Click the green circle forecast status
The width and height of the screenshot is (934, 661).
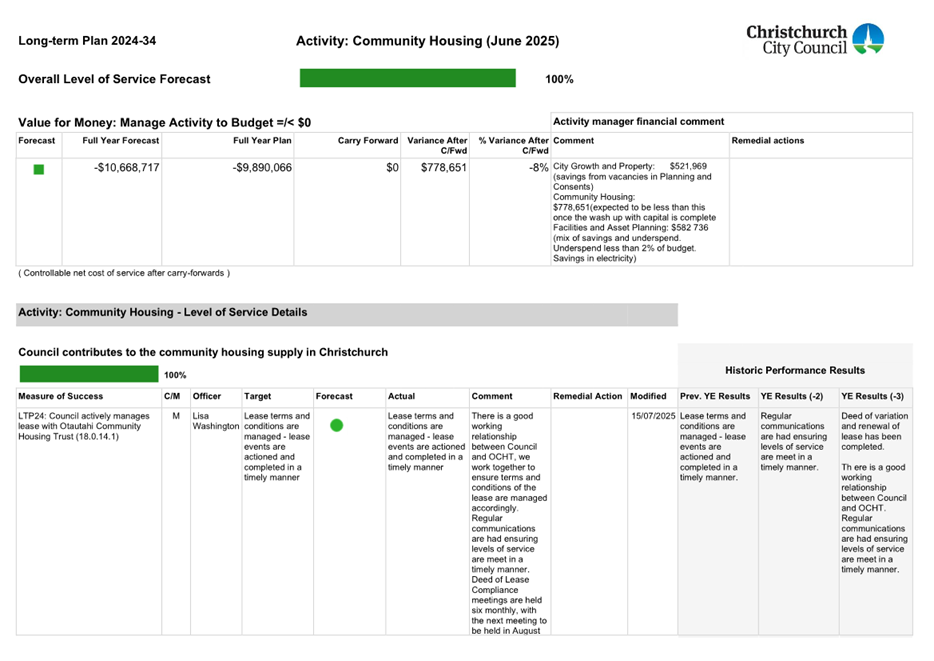coord(336,425)
